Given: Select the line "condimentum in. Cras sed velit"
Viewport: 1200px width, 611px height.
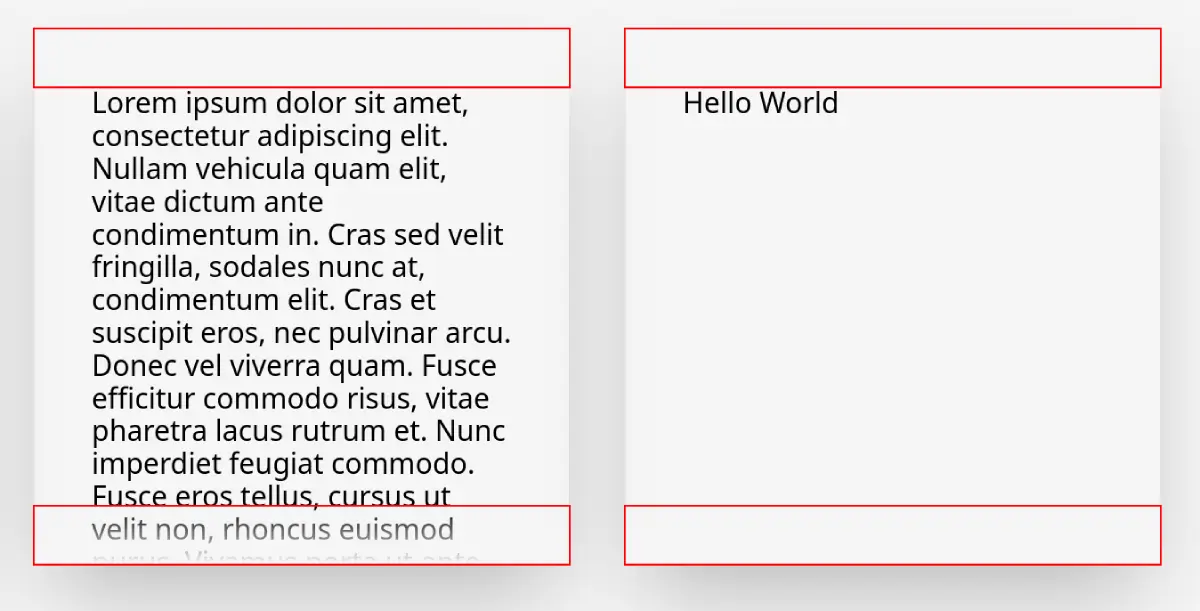Looking at the screenshot, I should click(x=298, y=235).
